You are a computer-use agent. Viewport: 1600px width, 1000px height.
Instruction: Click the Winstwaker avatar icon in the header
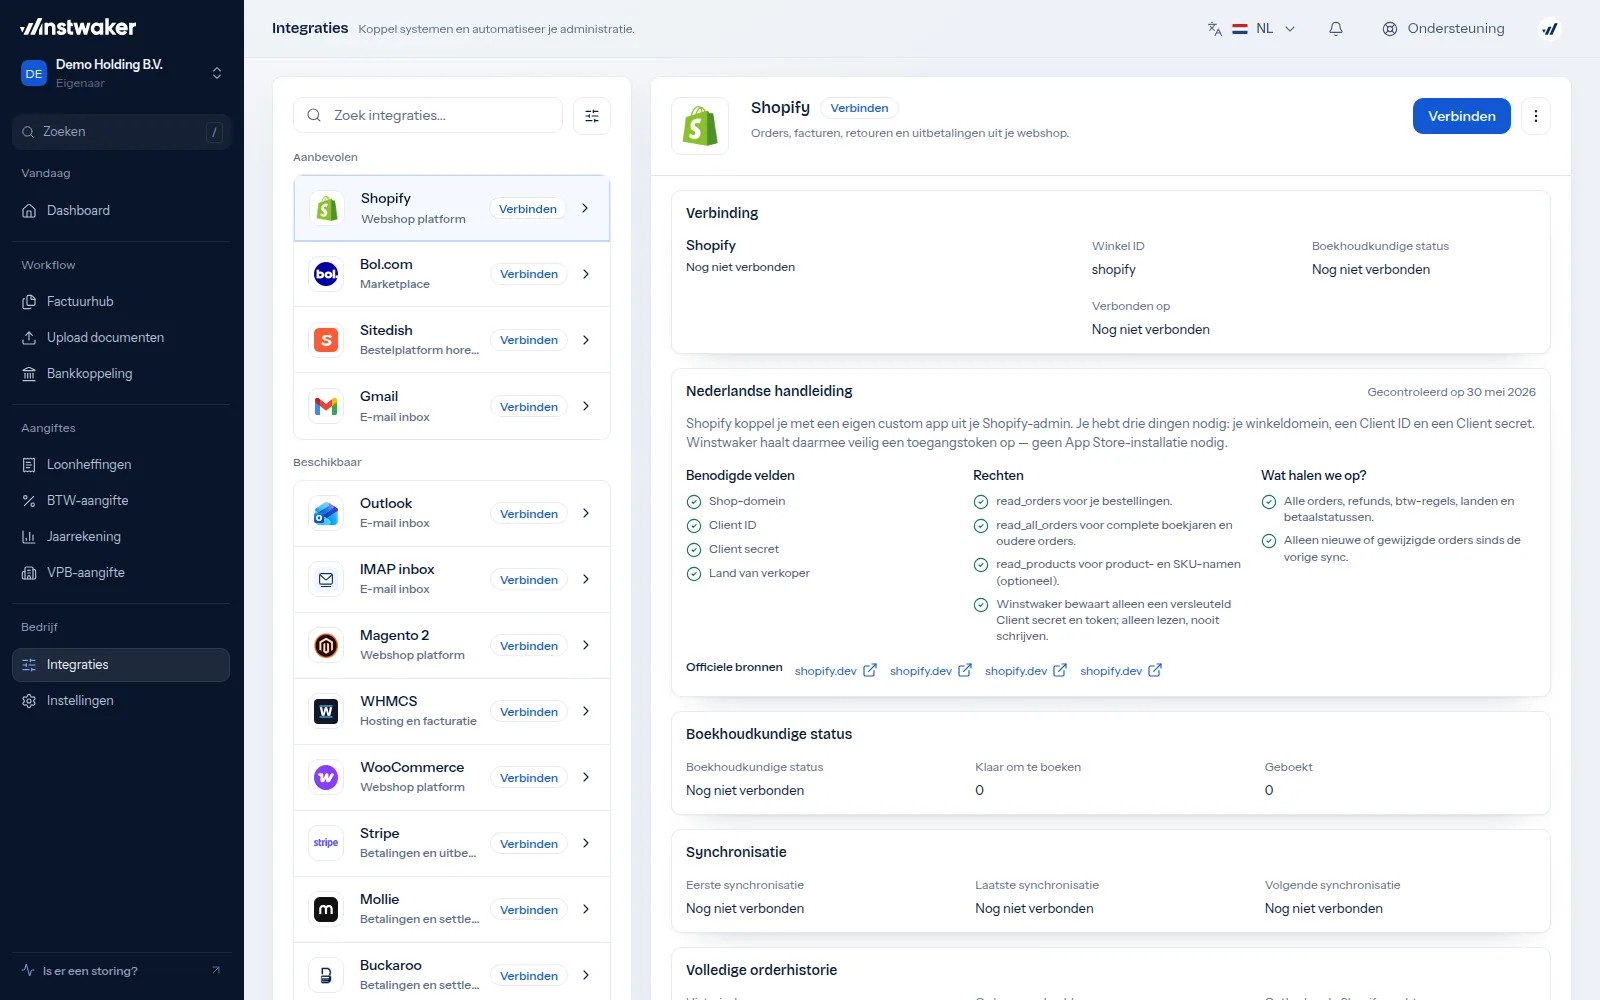[x=1550, y=29]
